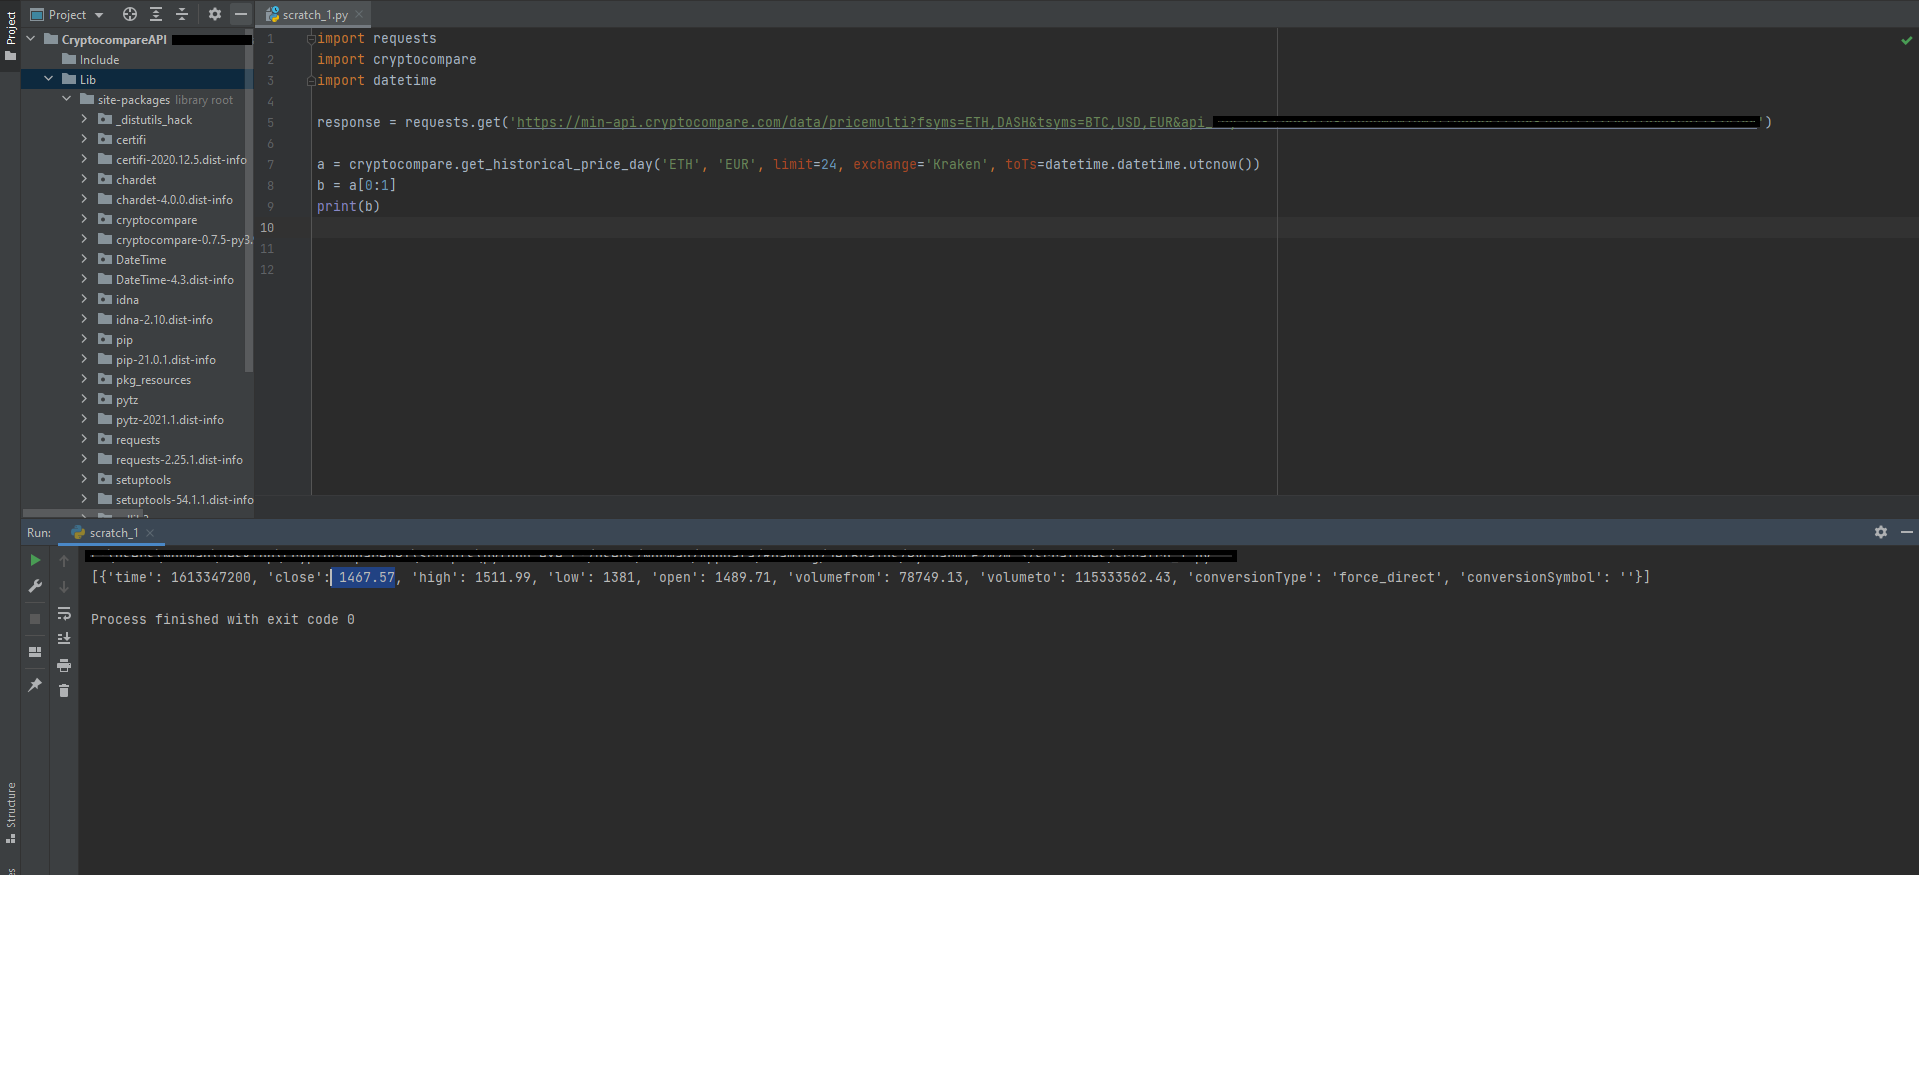Clear console with the trash icon
The image size is (1920, 1080).
point(64,691)
